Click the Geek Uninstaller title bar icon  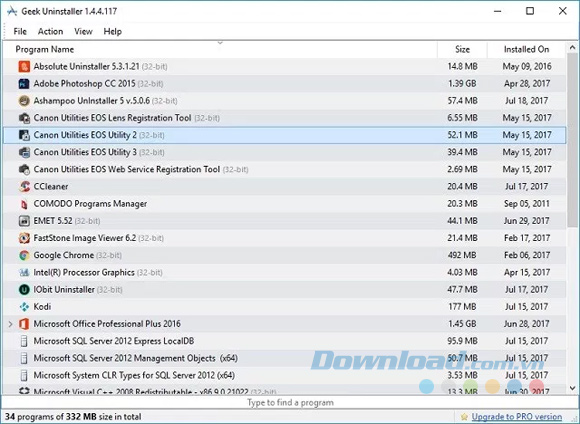12,11
